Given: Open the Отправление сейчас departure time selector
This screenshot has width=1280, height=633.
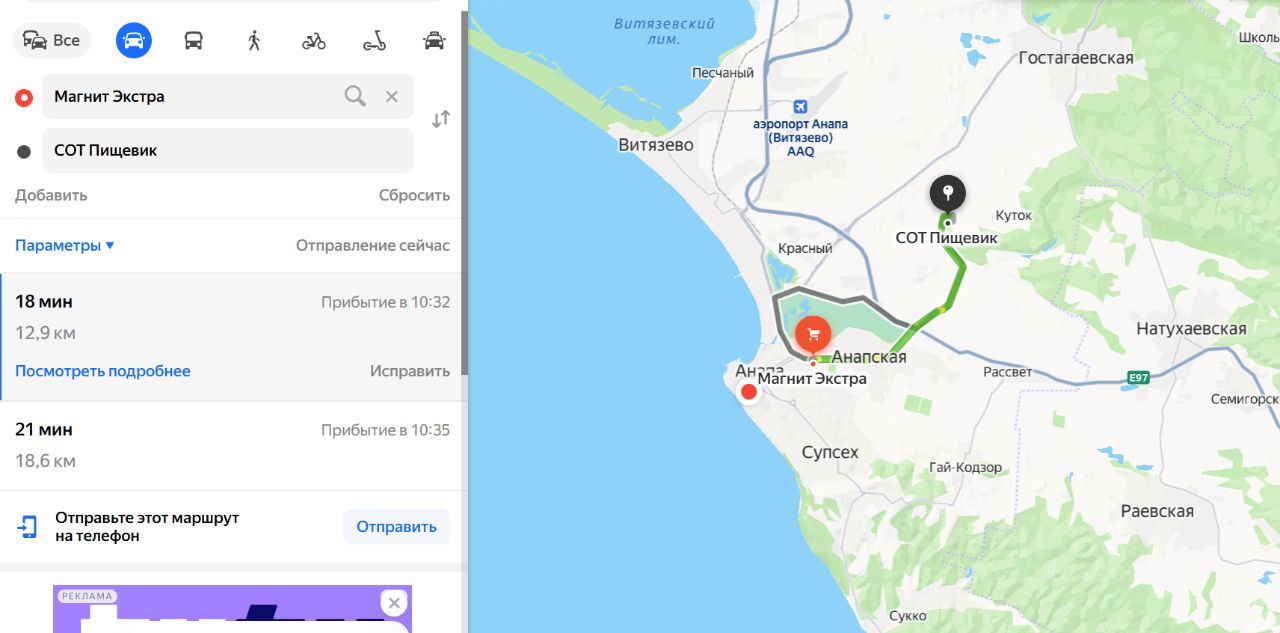Looking at the screenshot, I should pyautogui.click(x=373, y=245).
